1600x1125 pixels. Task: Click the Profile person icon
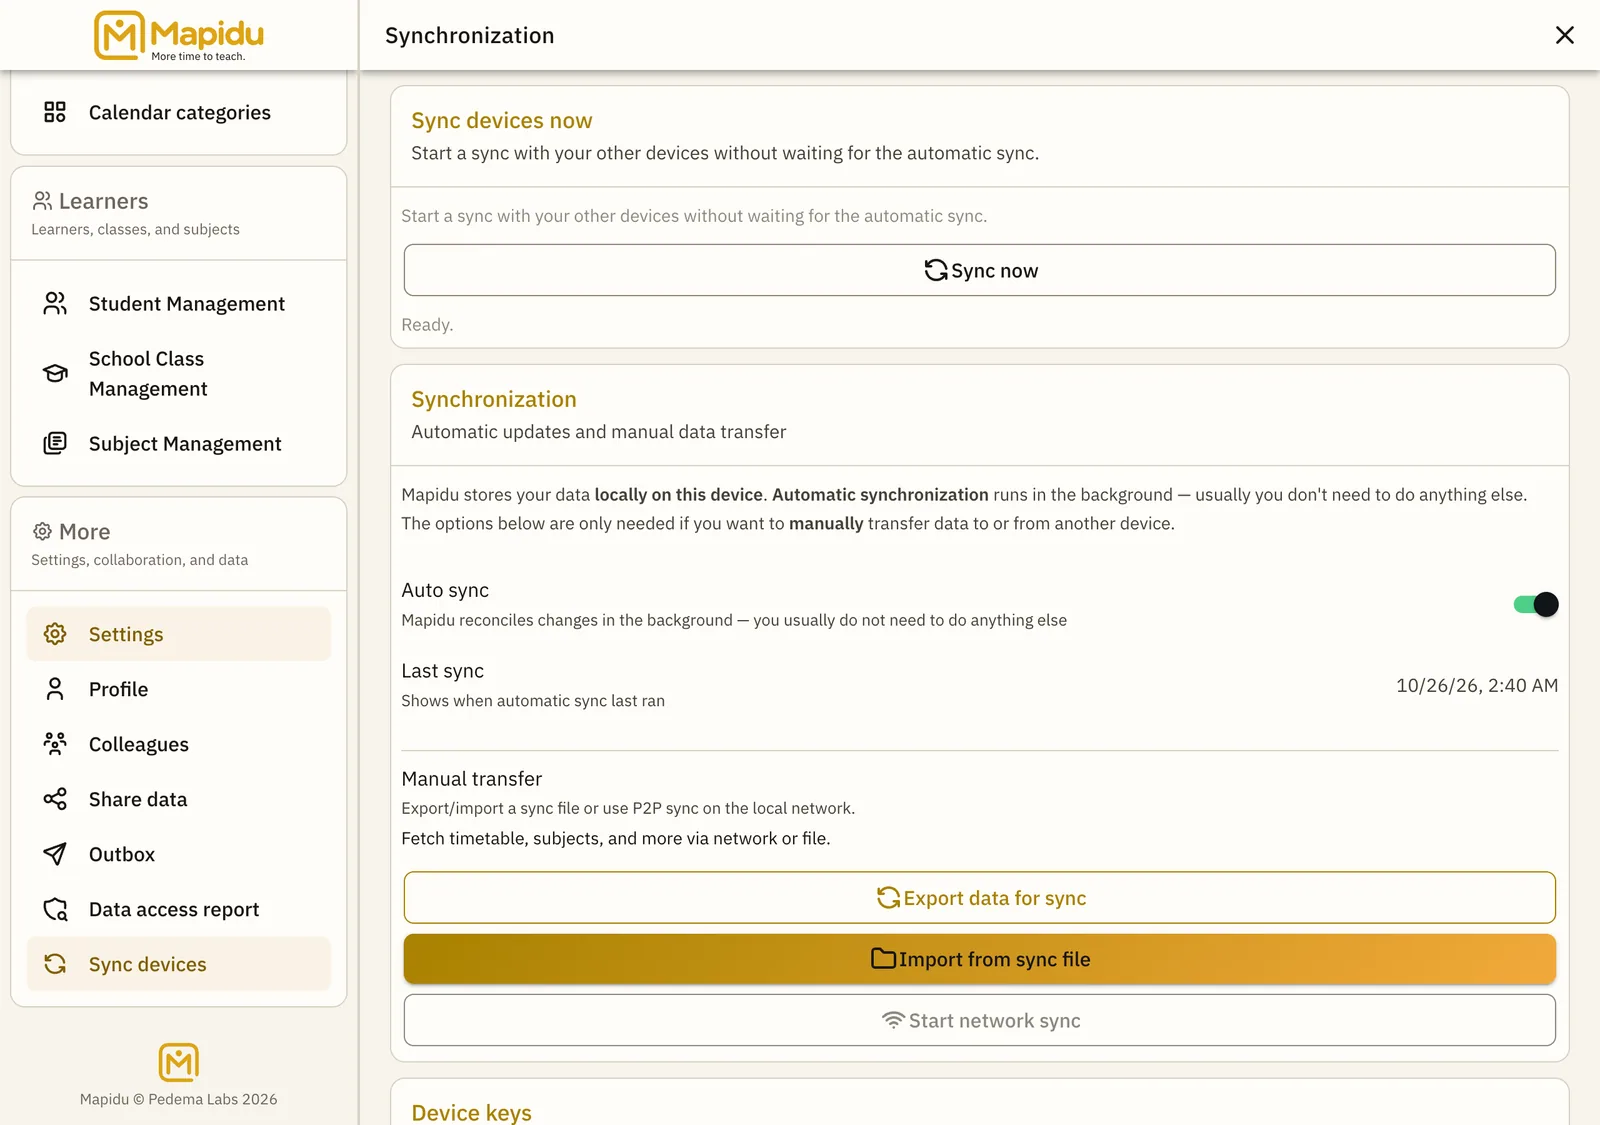55,689
